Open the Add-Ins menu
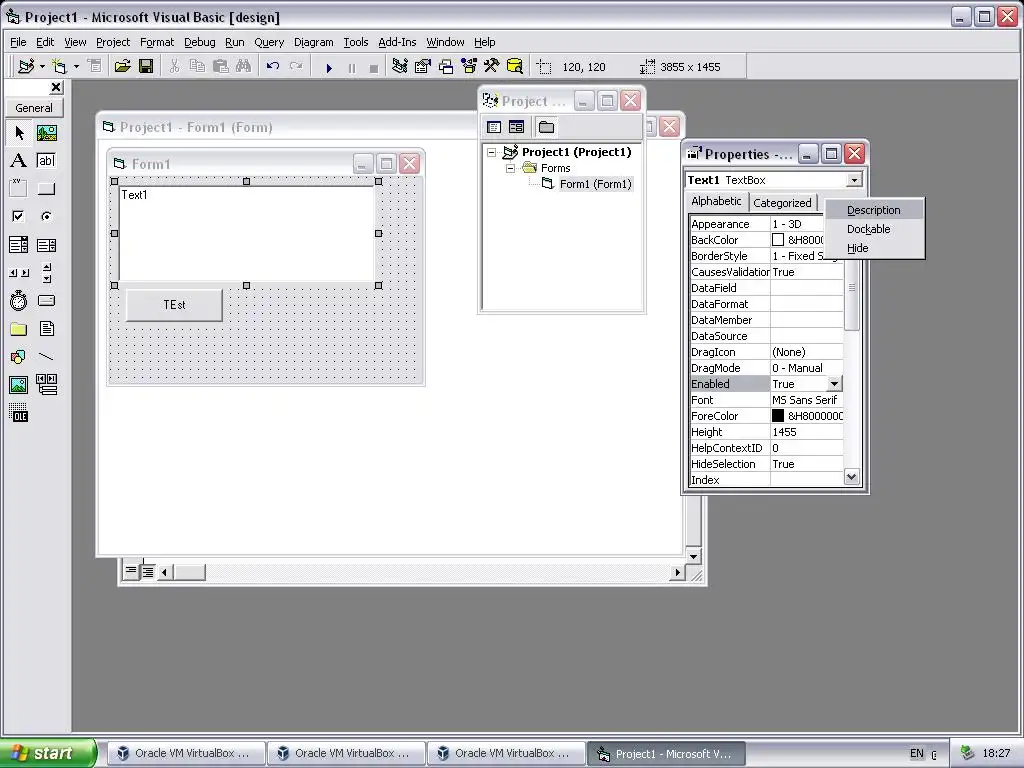Image resolution: width=1024 pixels, height=768 pixels. pyautogui.click(x=397, y=42)
